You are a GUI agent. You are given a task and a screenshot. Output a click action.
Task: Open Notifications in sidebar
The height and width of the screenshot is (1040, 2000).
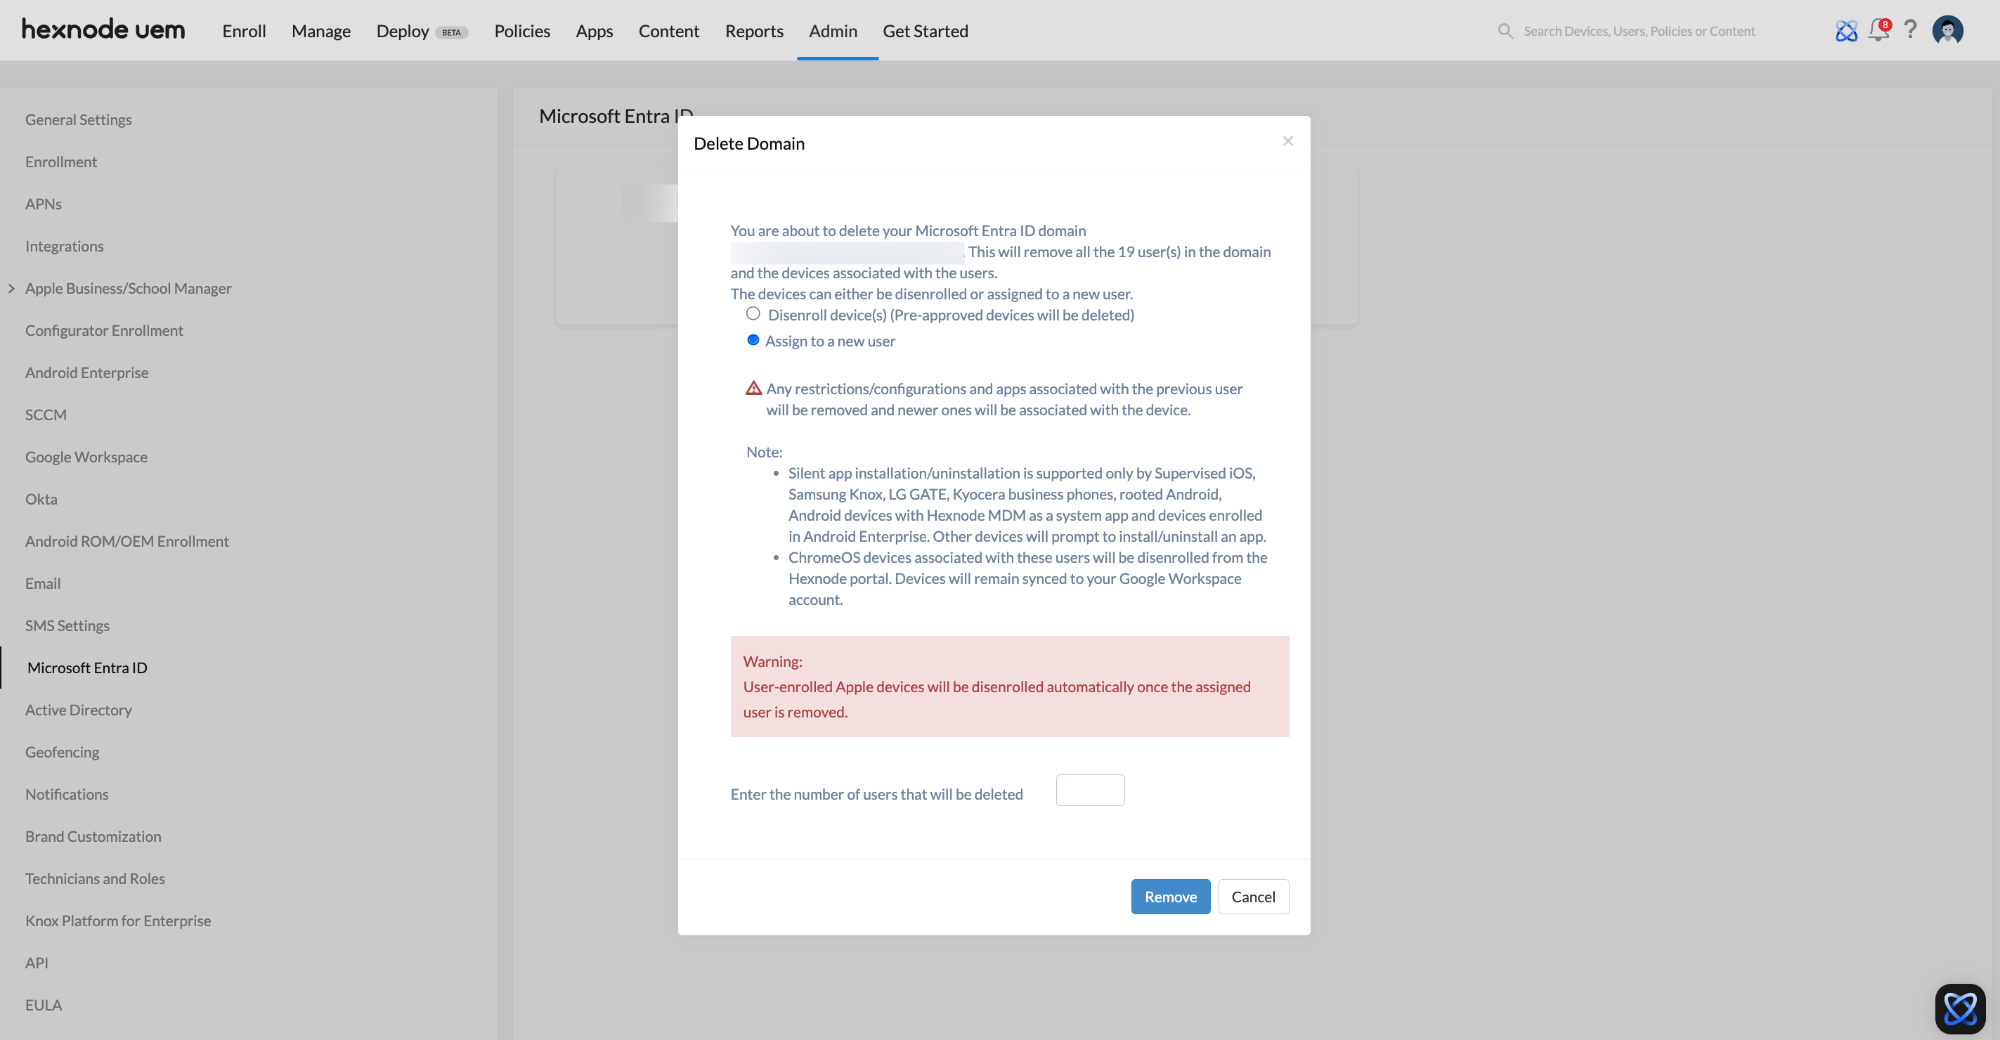coord(67,794)
